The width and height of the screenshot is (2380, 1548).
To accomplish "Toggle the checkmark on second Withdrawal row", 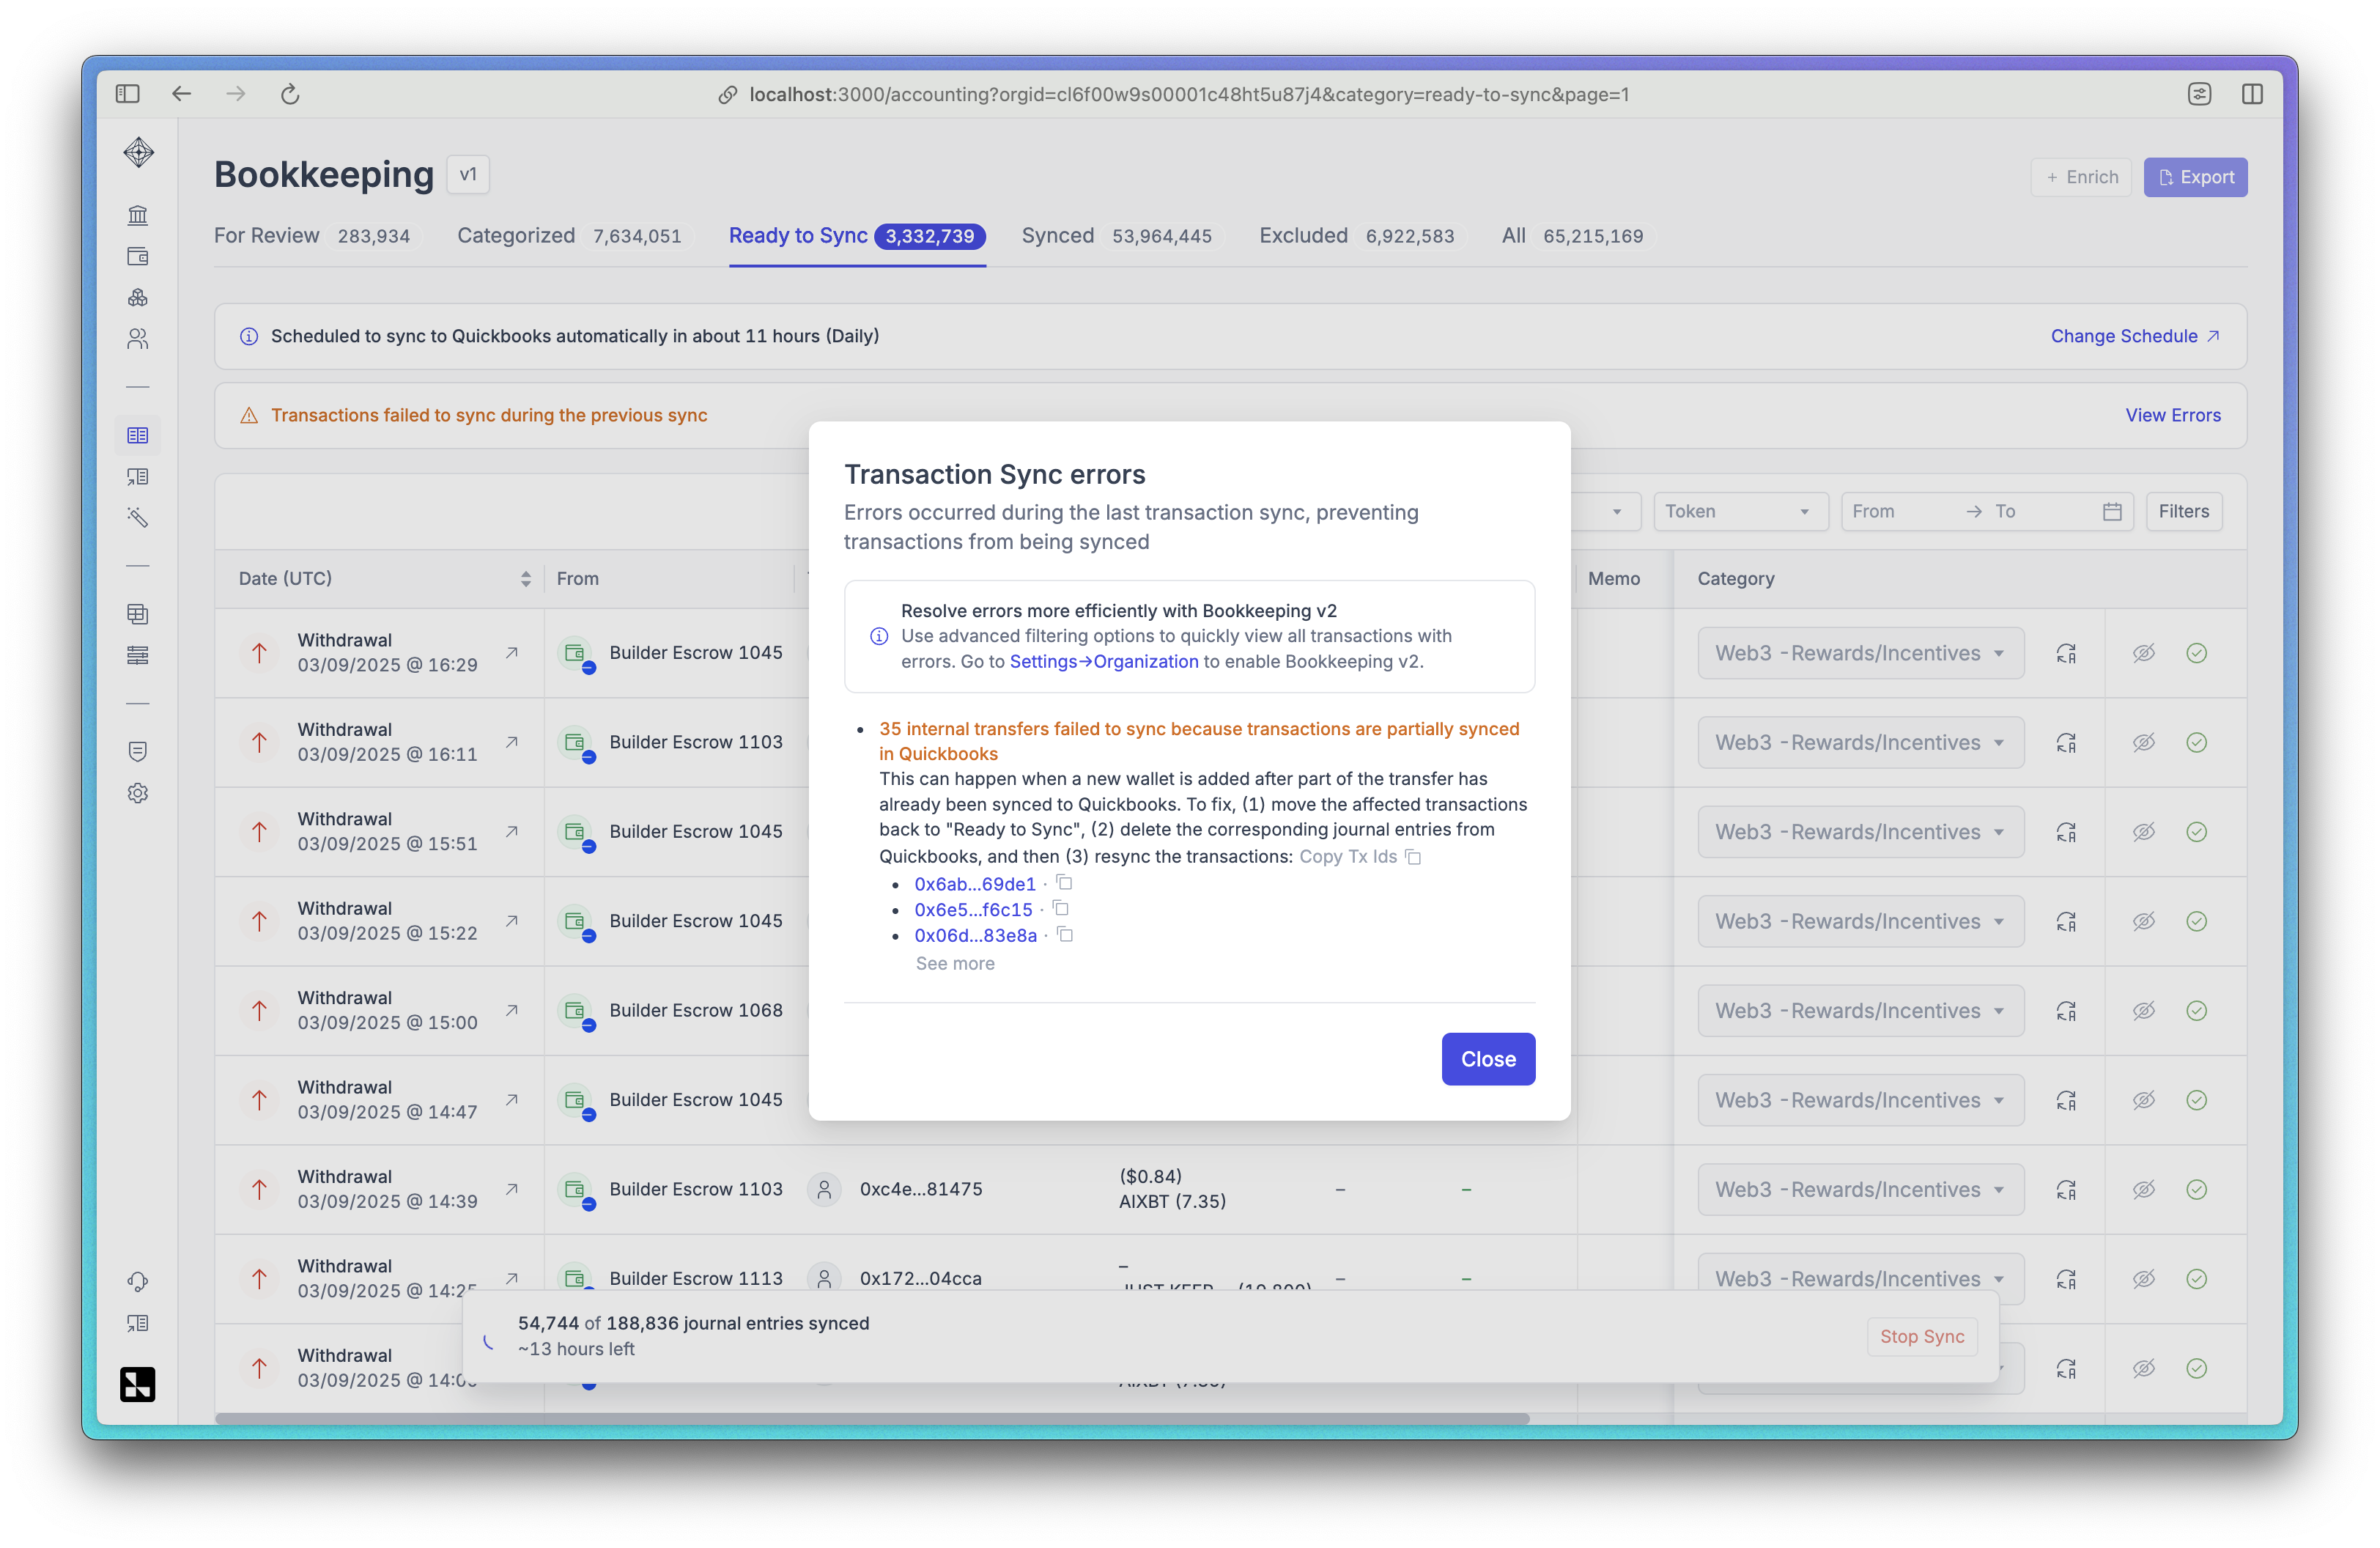I will pos(2196,742).
